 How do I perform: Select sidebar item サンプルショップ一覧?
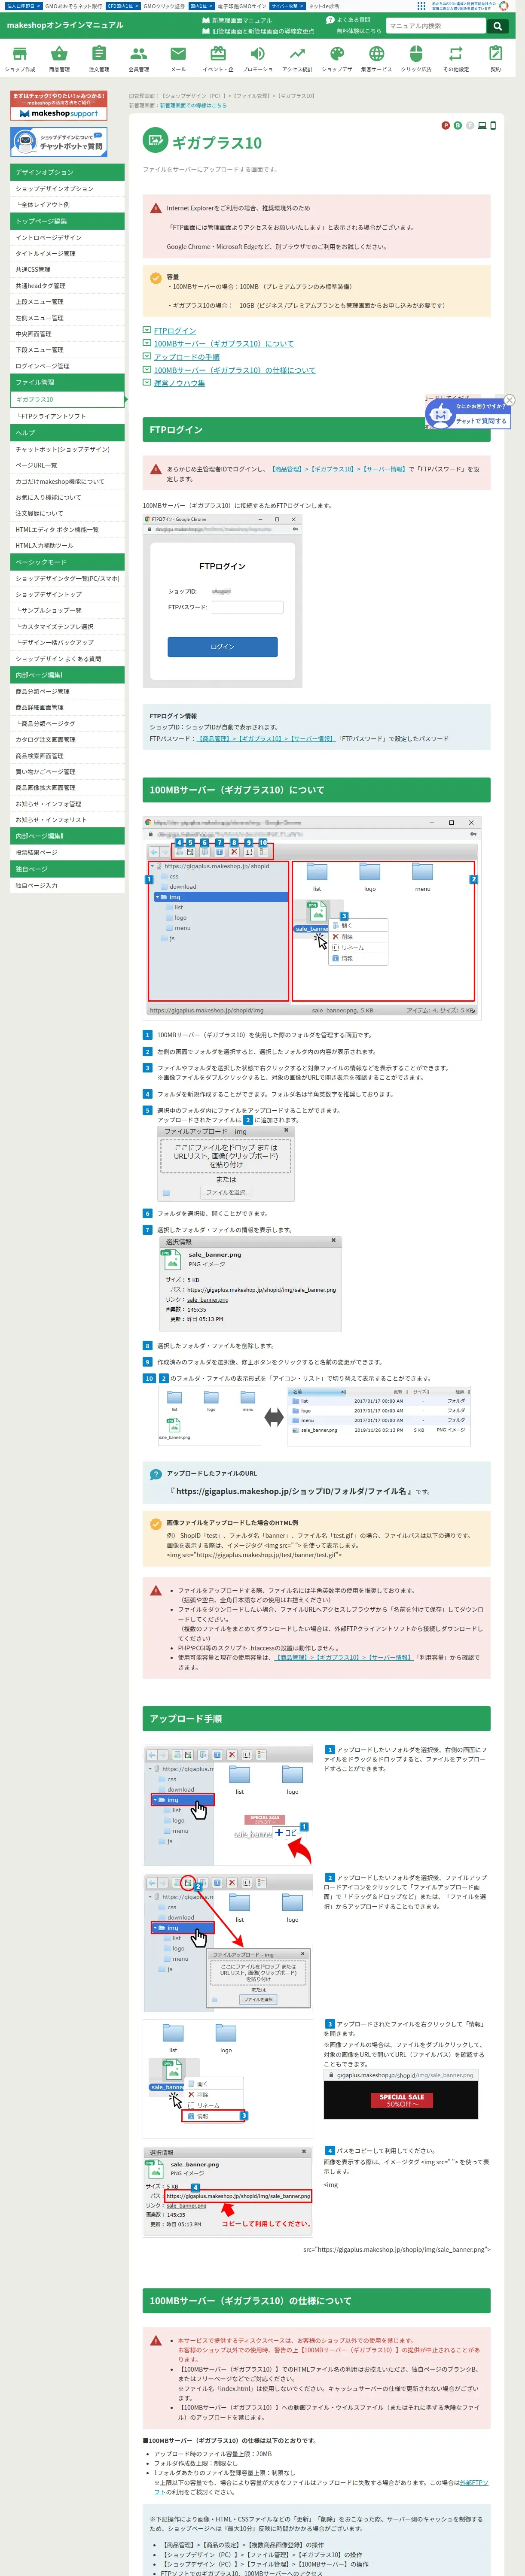67,610
